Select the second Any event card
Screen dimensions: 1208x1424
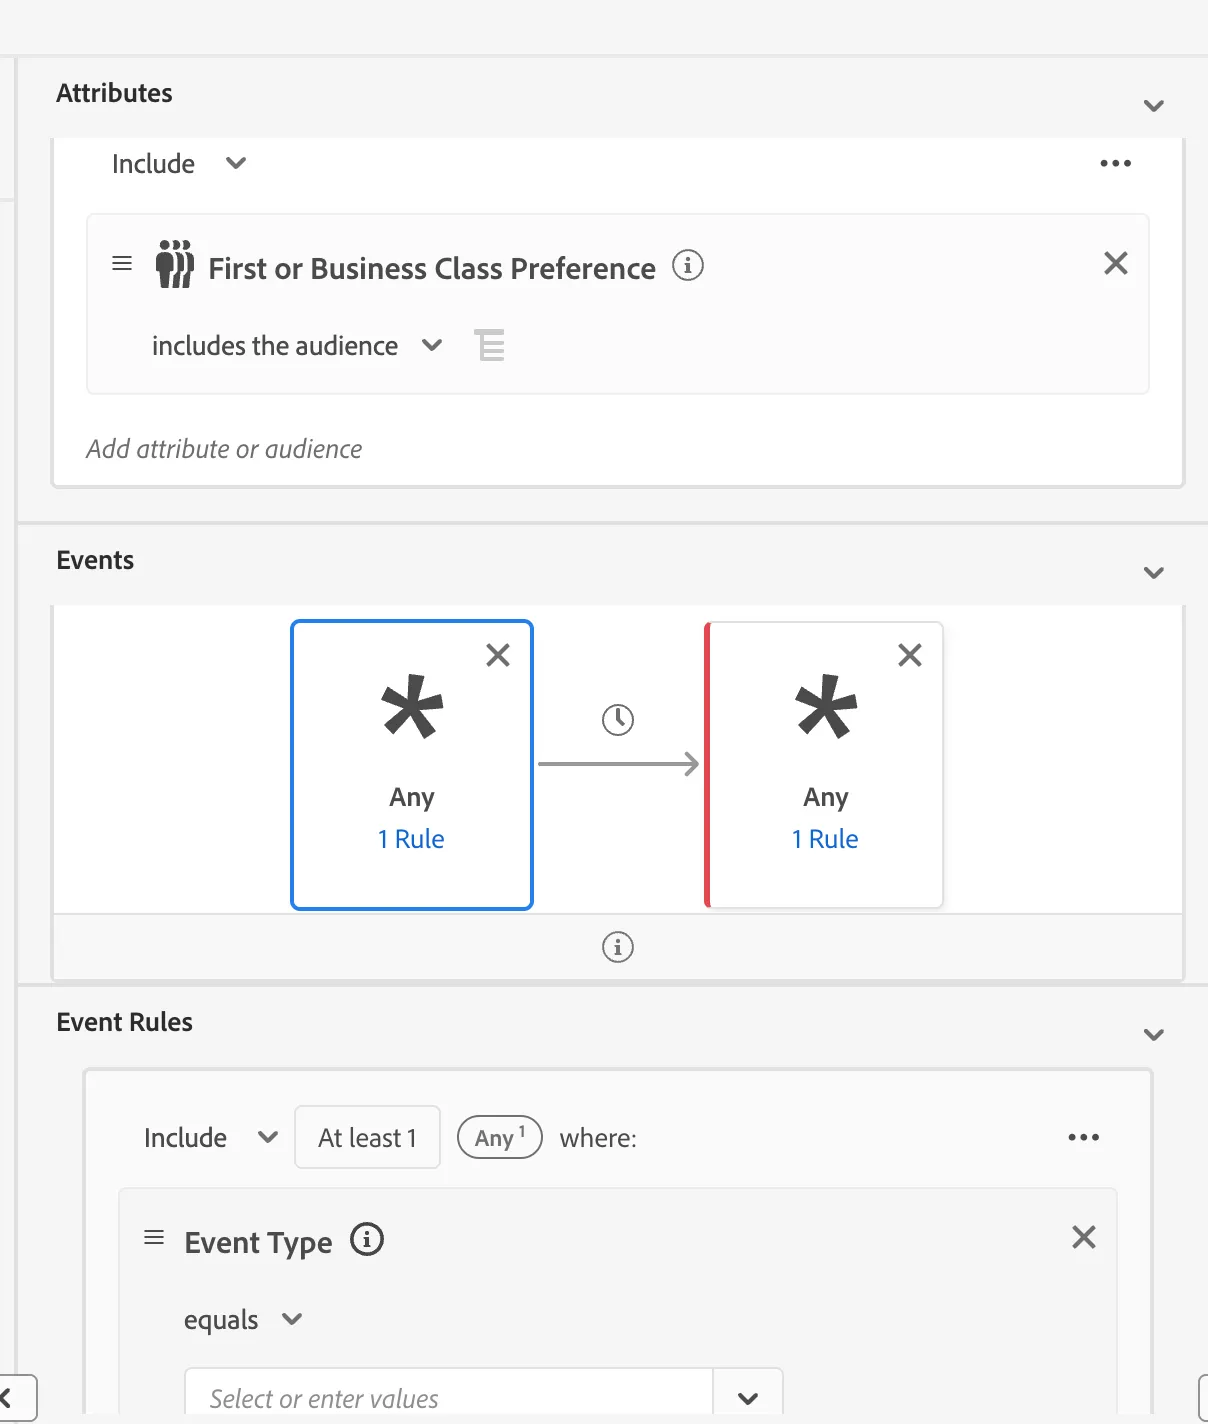point(824,765)
